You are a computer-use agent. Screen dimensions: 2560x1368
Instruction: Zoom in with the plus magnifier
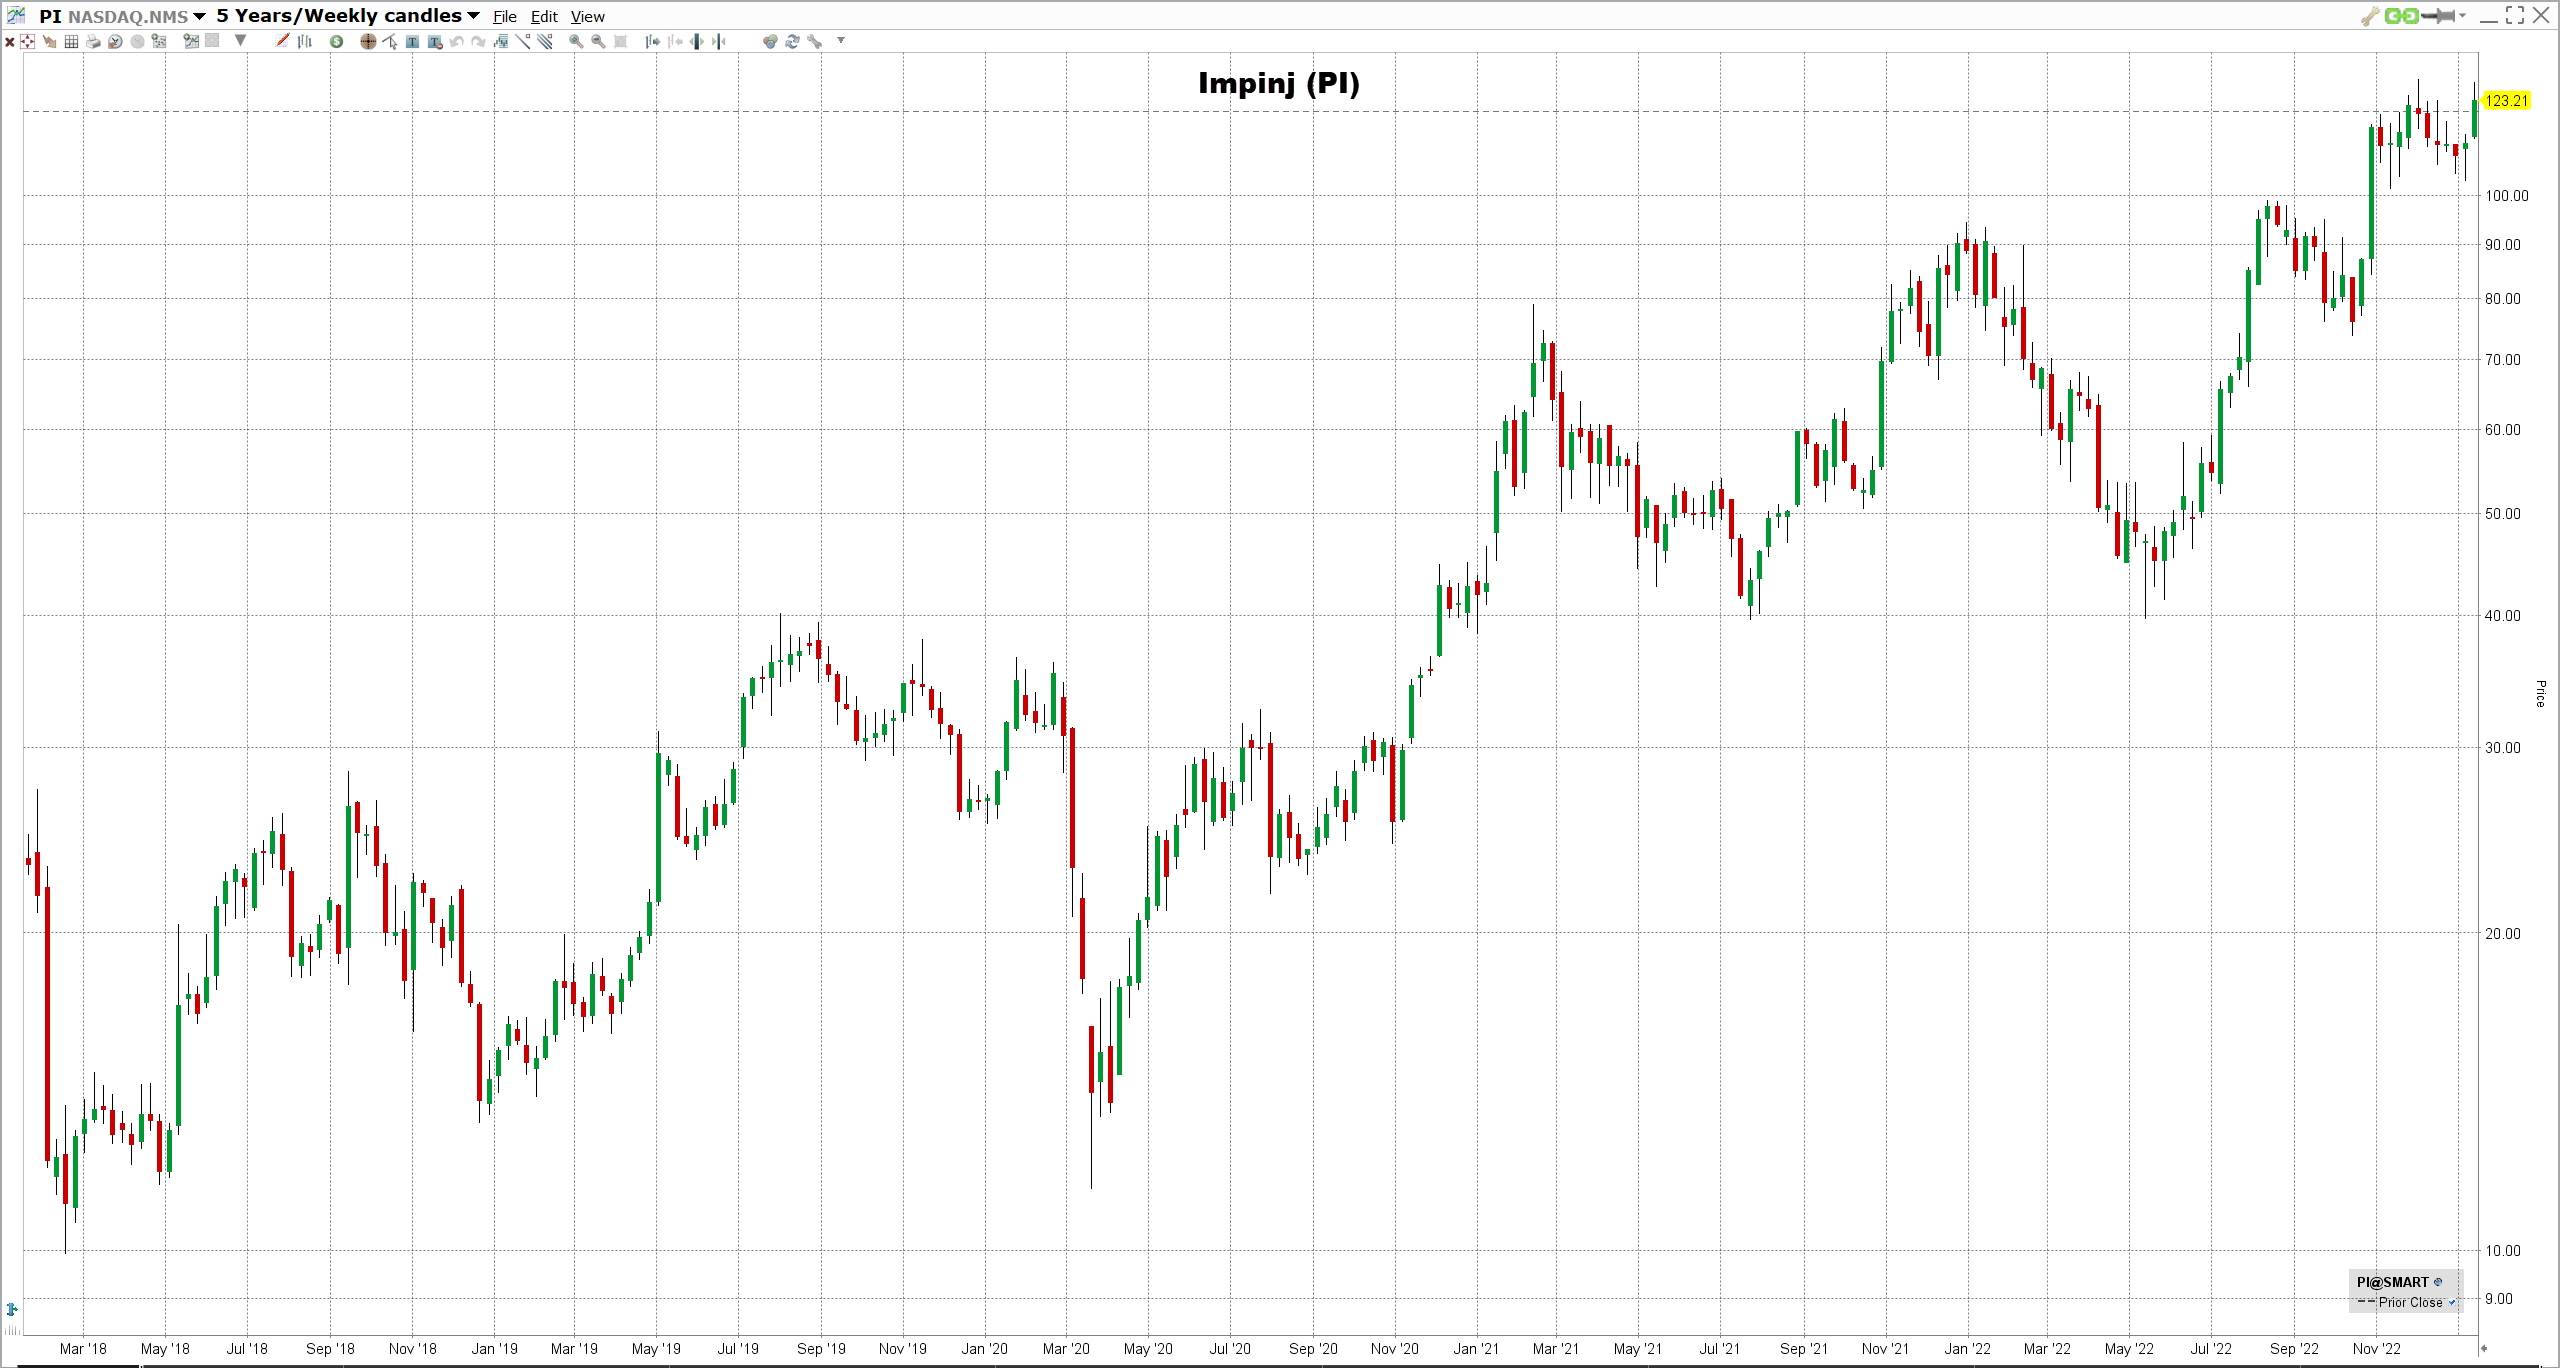(576, 41)
